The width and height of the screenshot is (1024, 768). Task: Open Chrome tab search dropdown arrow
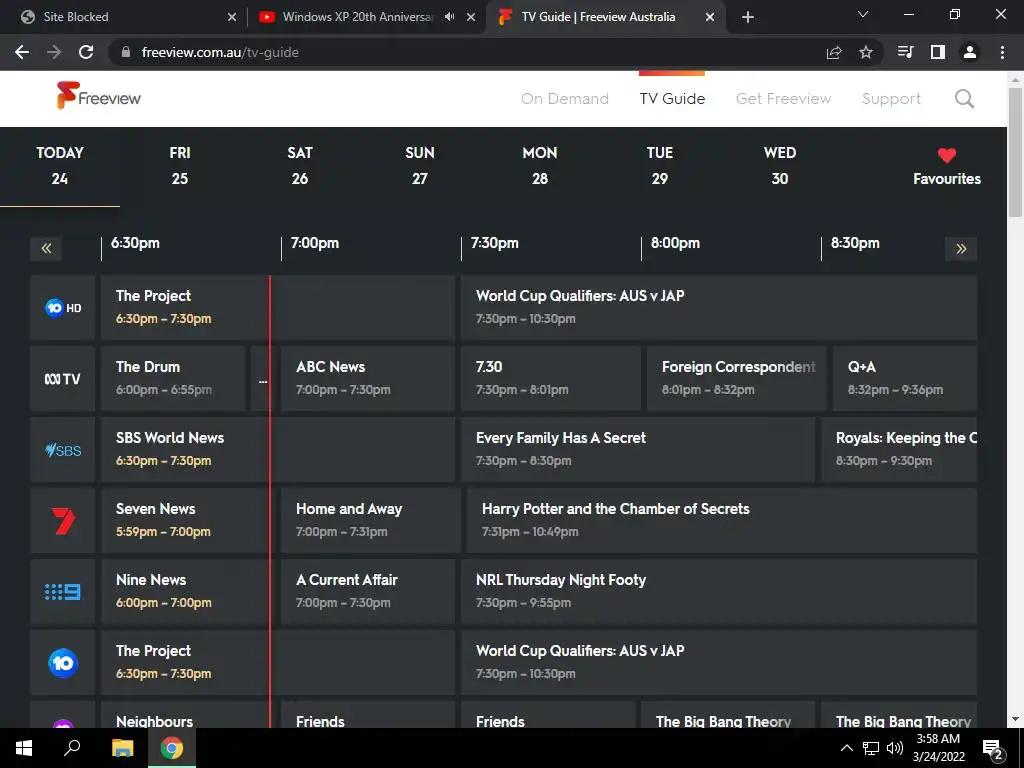[863, 14]
